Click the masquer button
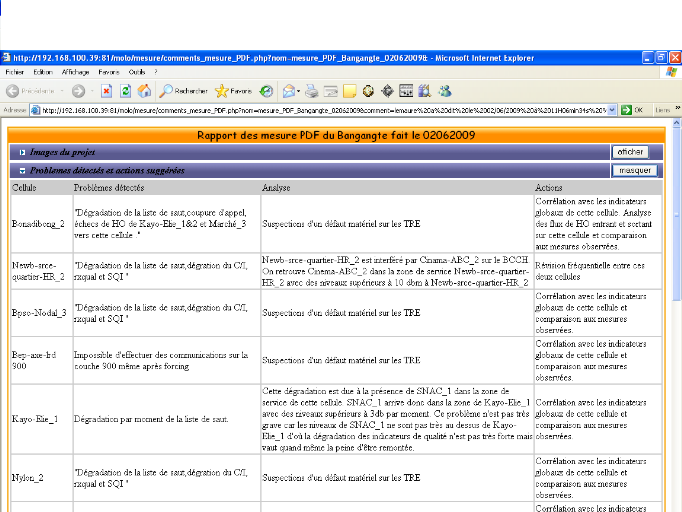The width and height of the screenshot is (682, 512). tap(634, 171)
